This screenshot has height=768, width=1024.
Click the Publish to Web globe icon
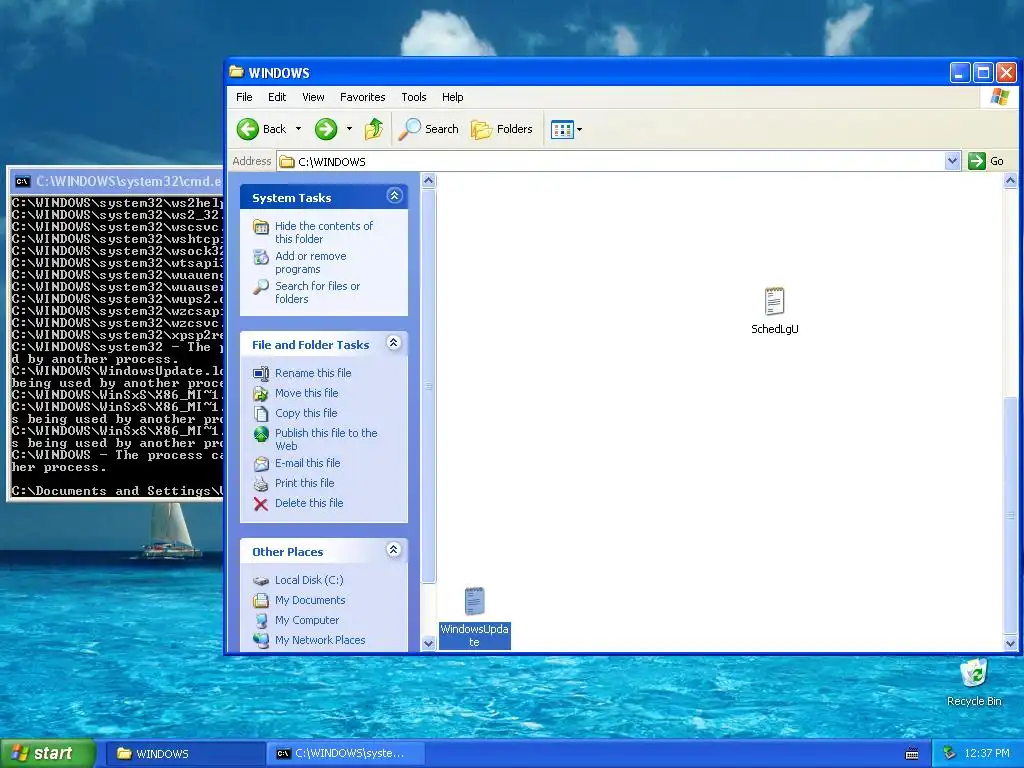pyautogui.click(x=261, y=434)
